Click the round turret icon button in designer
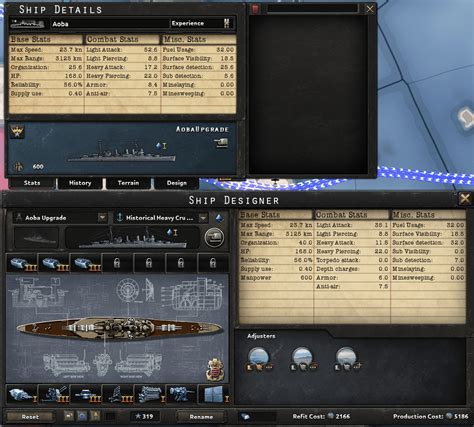This screenshot has height=427, width=474. 214,237
